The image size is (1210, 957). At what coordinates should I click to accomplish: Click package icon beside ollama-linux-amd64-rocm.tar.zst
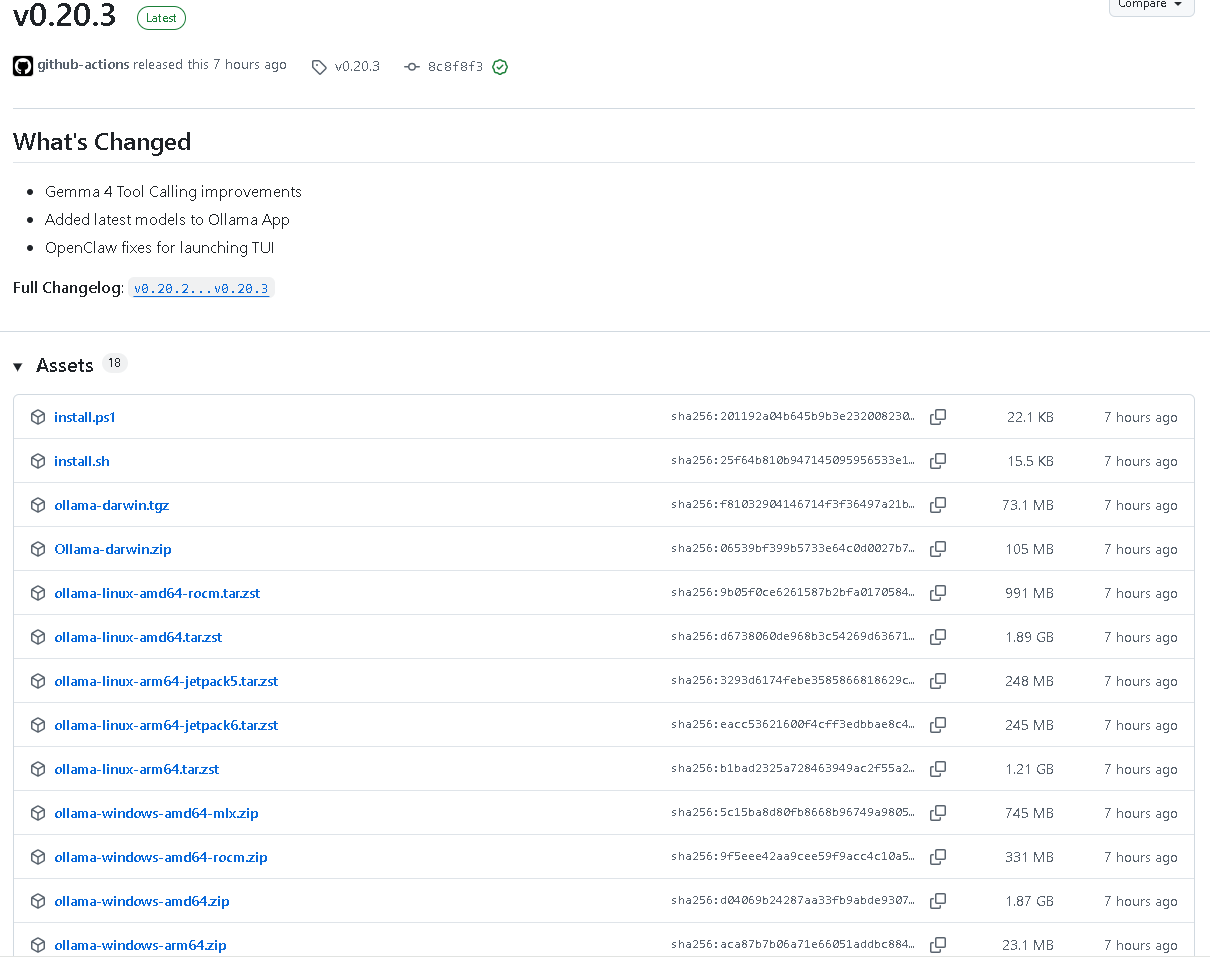[x=38, y=593]
